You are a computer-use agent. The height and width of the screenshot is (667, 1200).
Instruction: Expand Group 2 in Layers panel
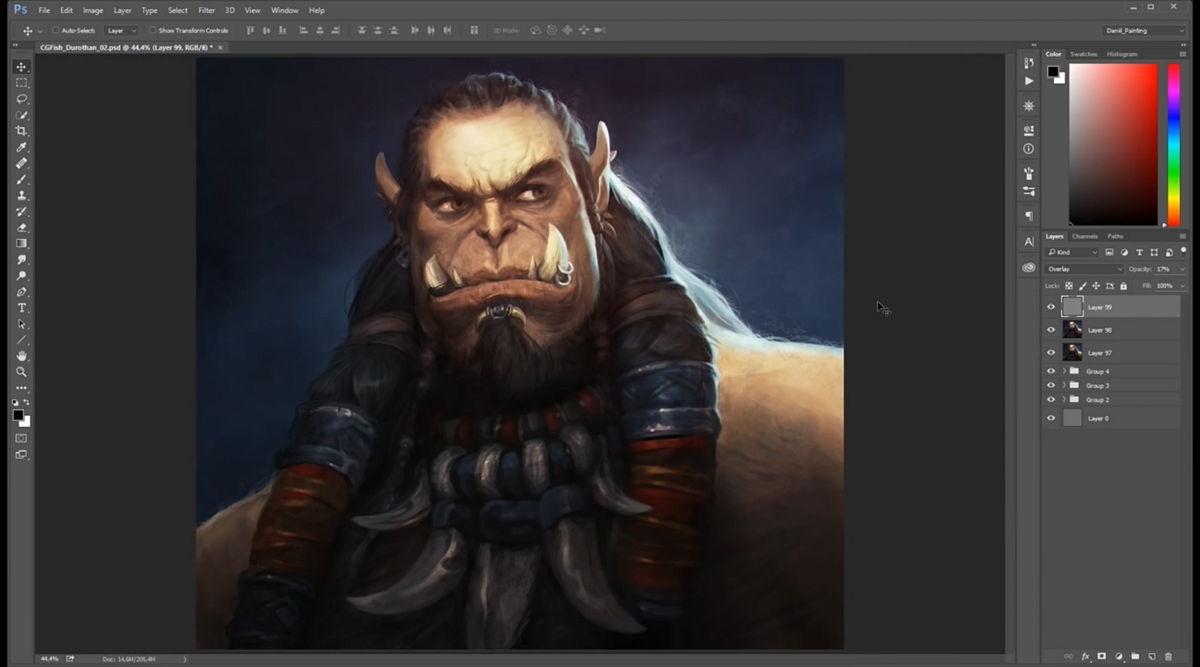point(1063,399)
